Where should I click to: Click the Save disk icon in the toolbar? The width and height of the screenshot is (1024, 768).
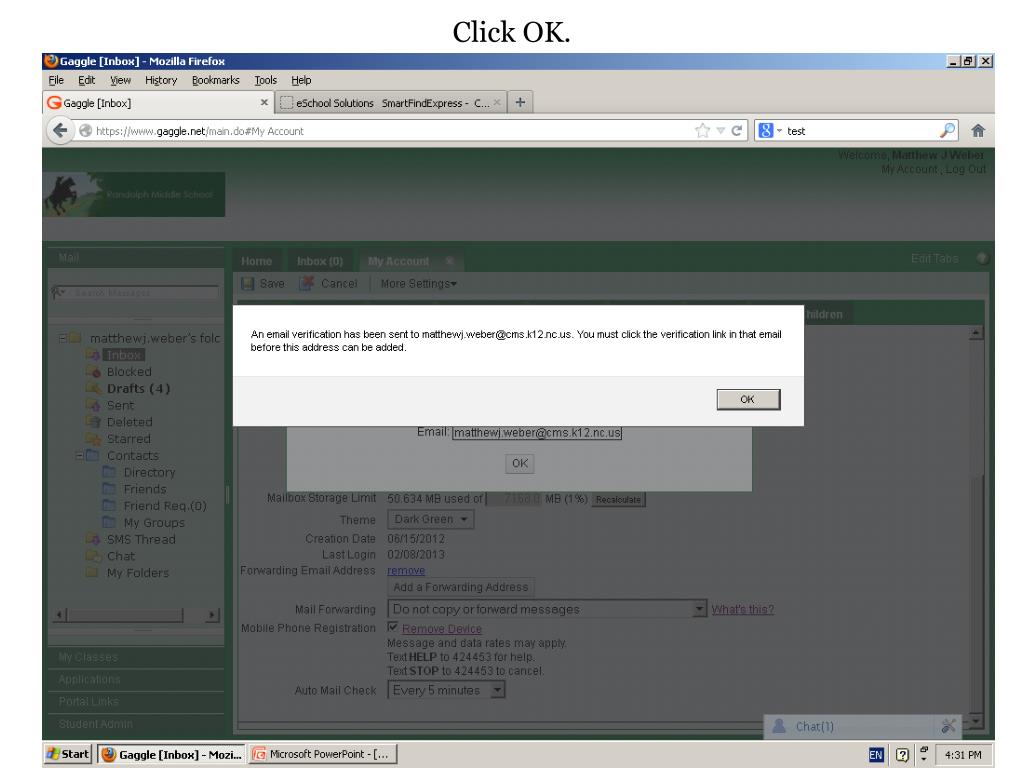(248, 283)
